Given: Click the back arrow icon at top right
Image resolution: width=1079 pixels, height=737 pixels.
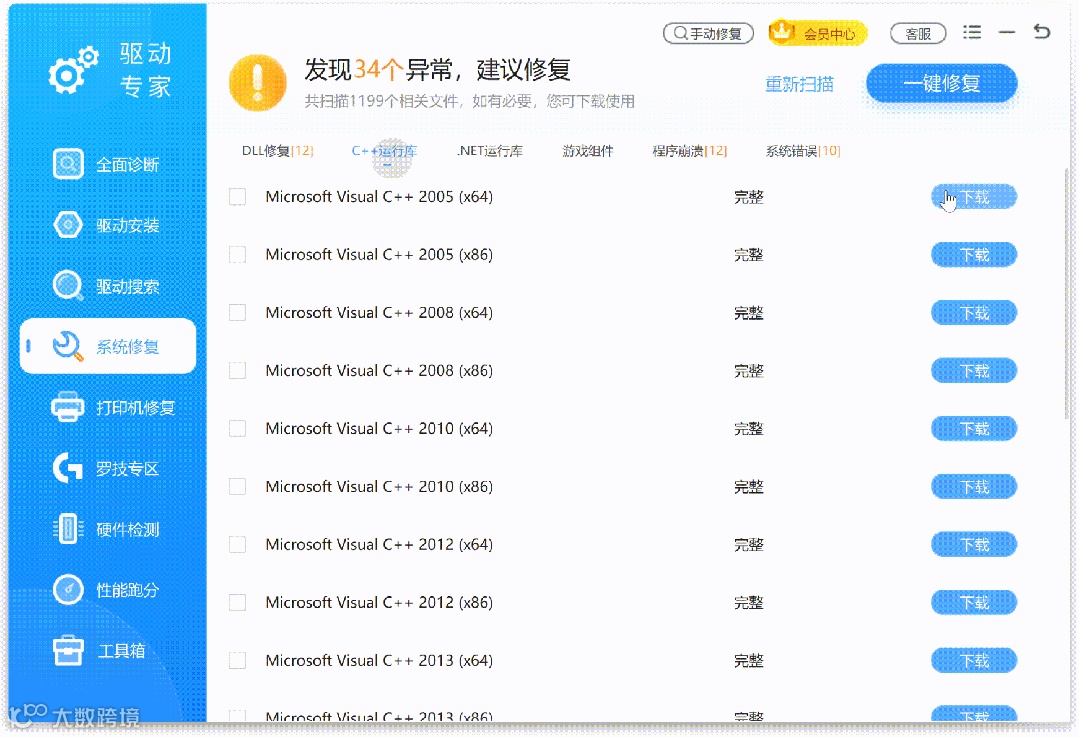Looking at the screenshot, I should [1042, 32].
